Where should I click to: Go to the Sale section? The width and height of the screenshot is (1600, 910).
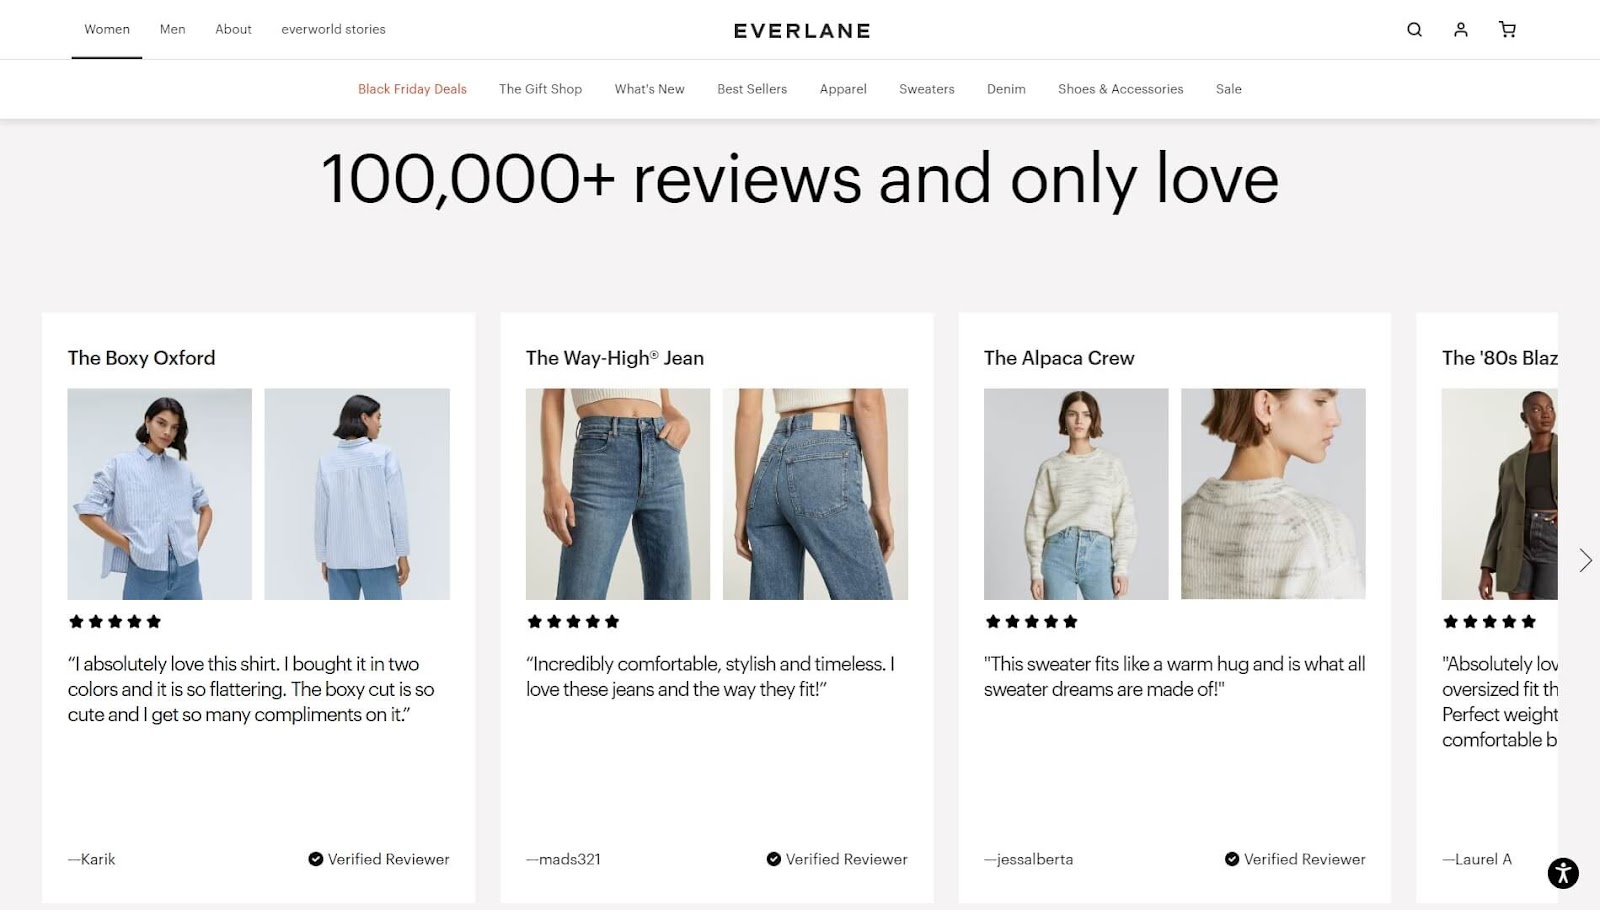point(1229,89)
